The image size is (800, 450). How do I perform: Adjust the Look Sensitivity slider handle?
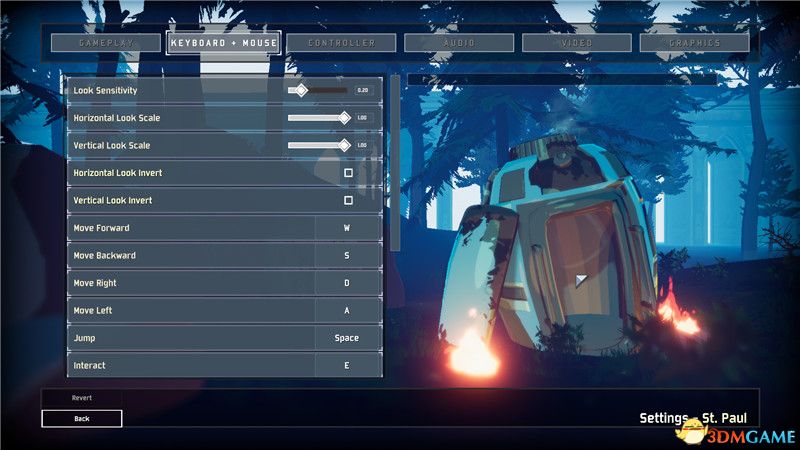coord(302,90)
